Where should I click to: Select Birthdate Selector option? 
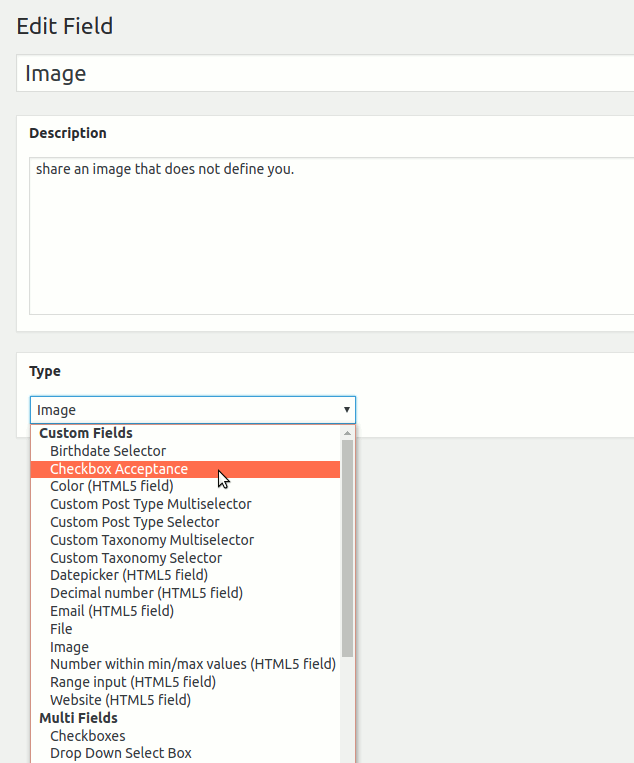coord(108,451)
